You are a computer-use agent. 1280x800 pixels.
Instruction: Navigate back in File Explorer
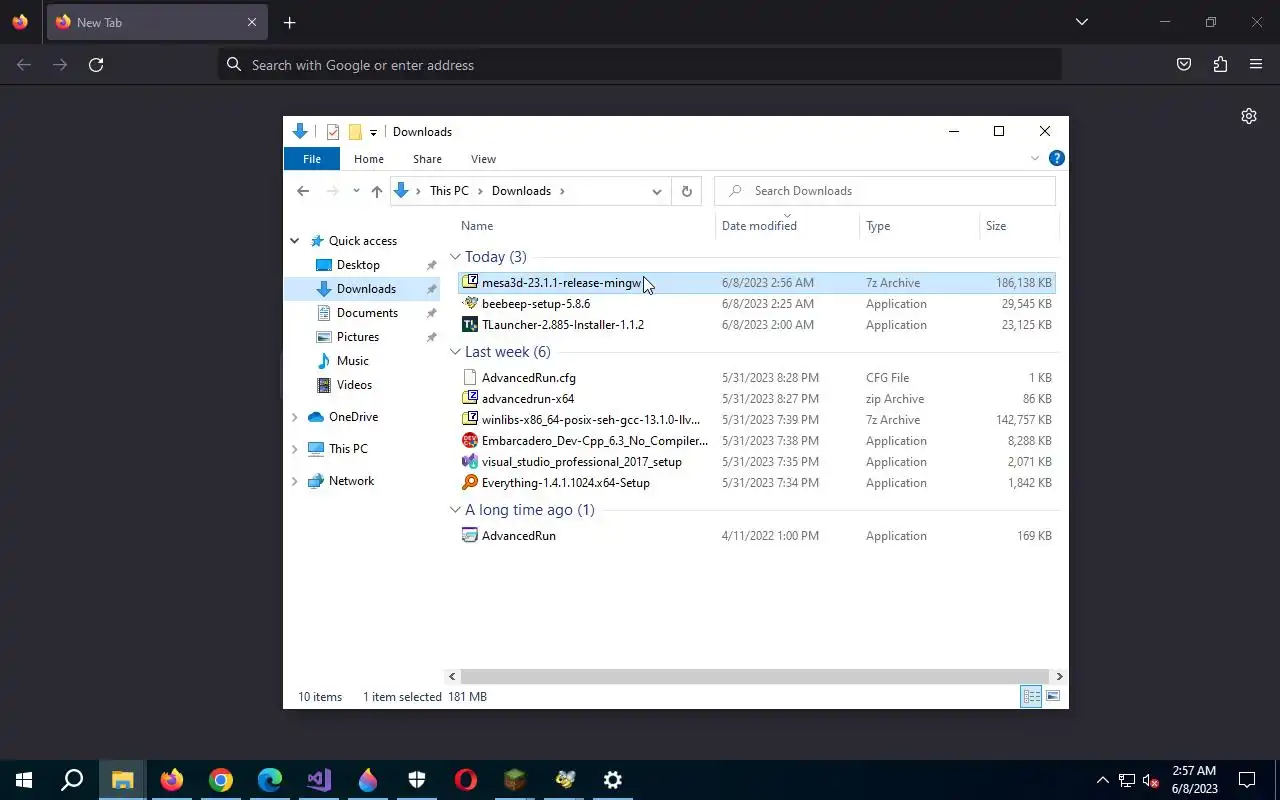[303, 191]
